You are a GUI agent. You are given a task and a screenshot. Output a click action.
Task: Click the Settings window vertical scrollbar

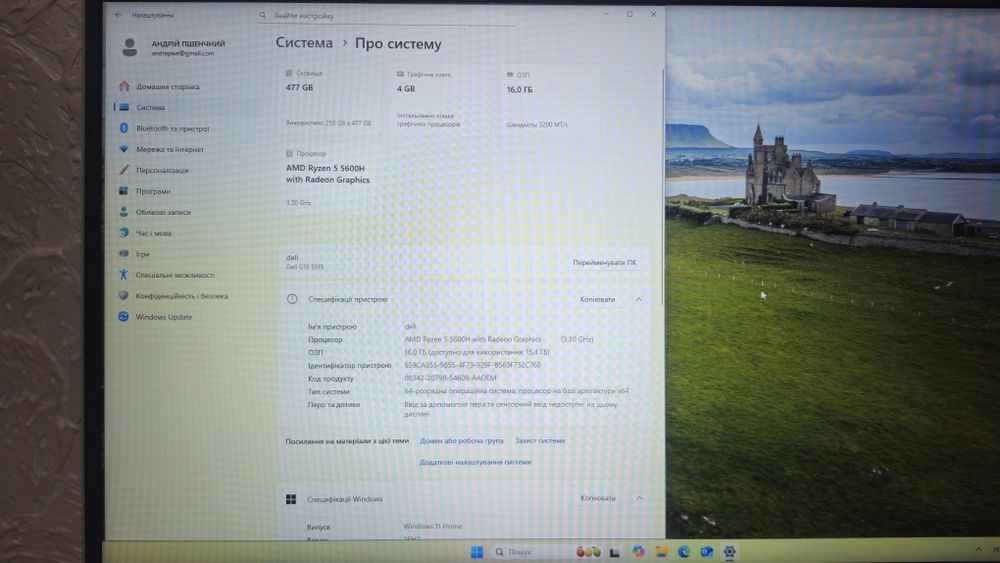pos(663,185)
